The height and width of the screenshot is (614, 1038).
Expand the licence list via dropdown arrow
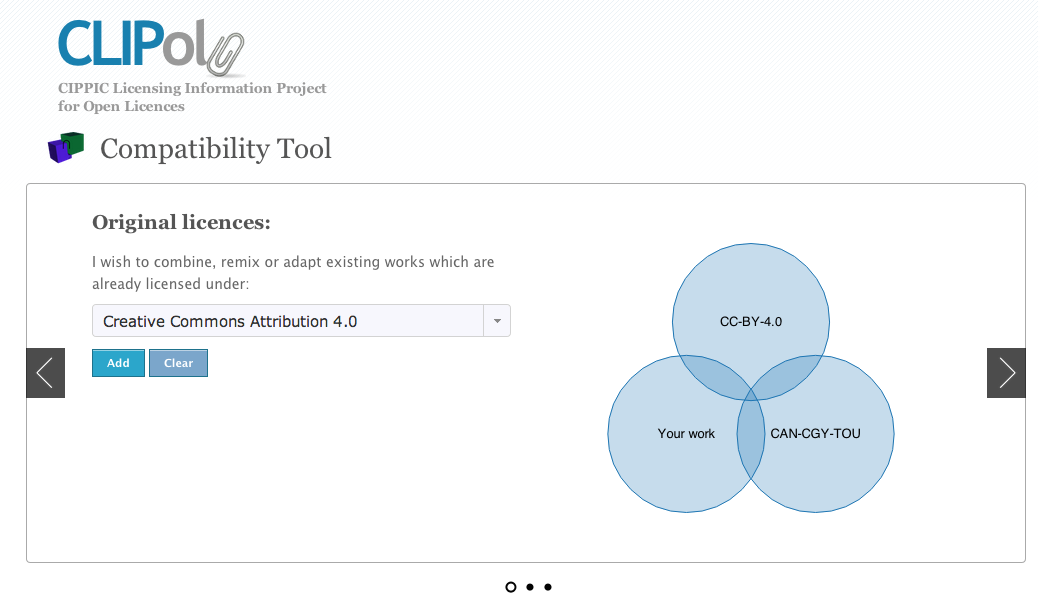[497, 321]
